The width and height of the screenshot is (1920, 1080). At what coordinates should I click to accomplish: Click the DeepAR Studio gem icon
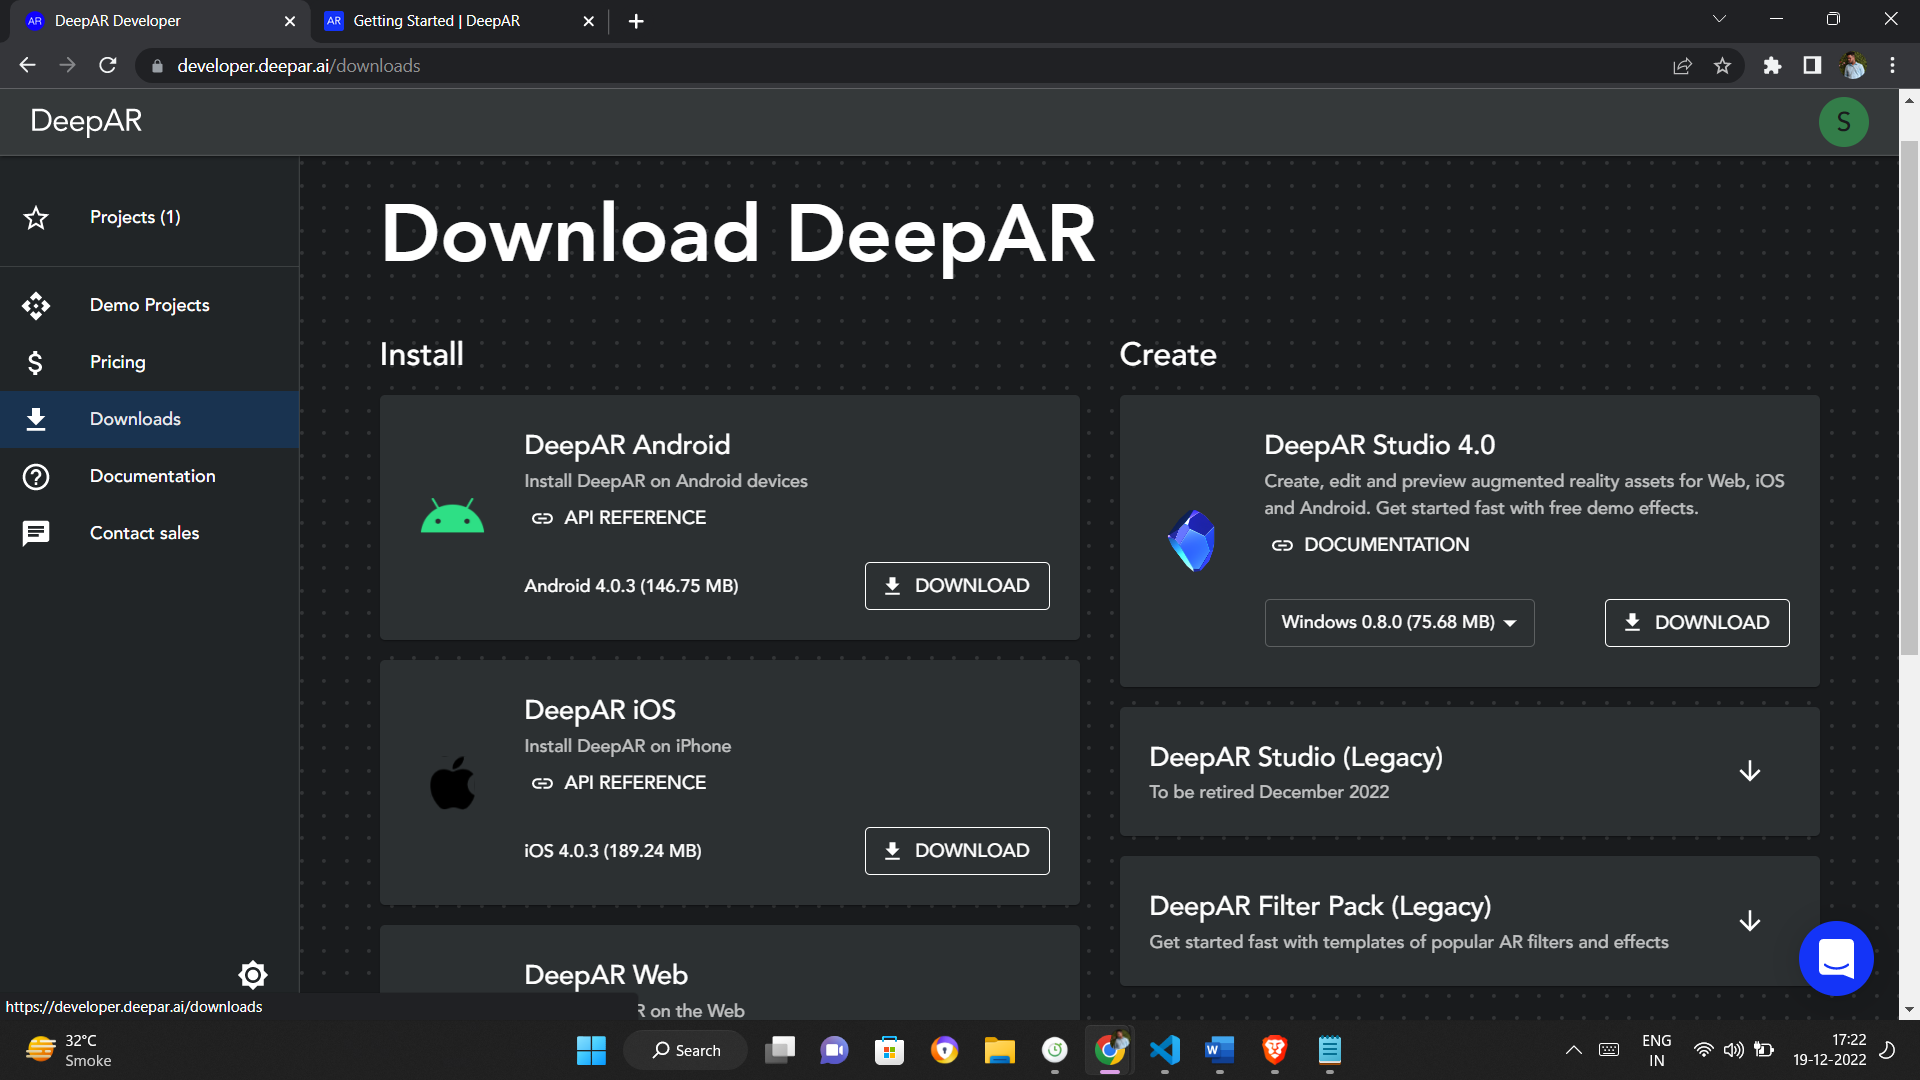[x=1192, y=541]
